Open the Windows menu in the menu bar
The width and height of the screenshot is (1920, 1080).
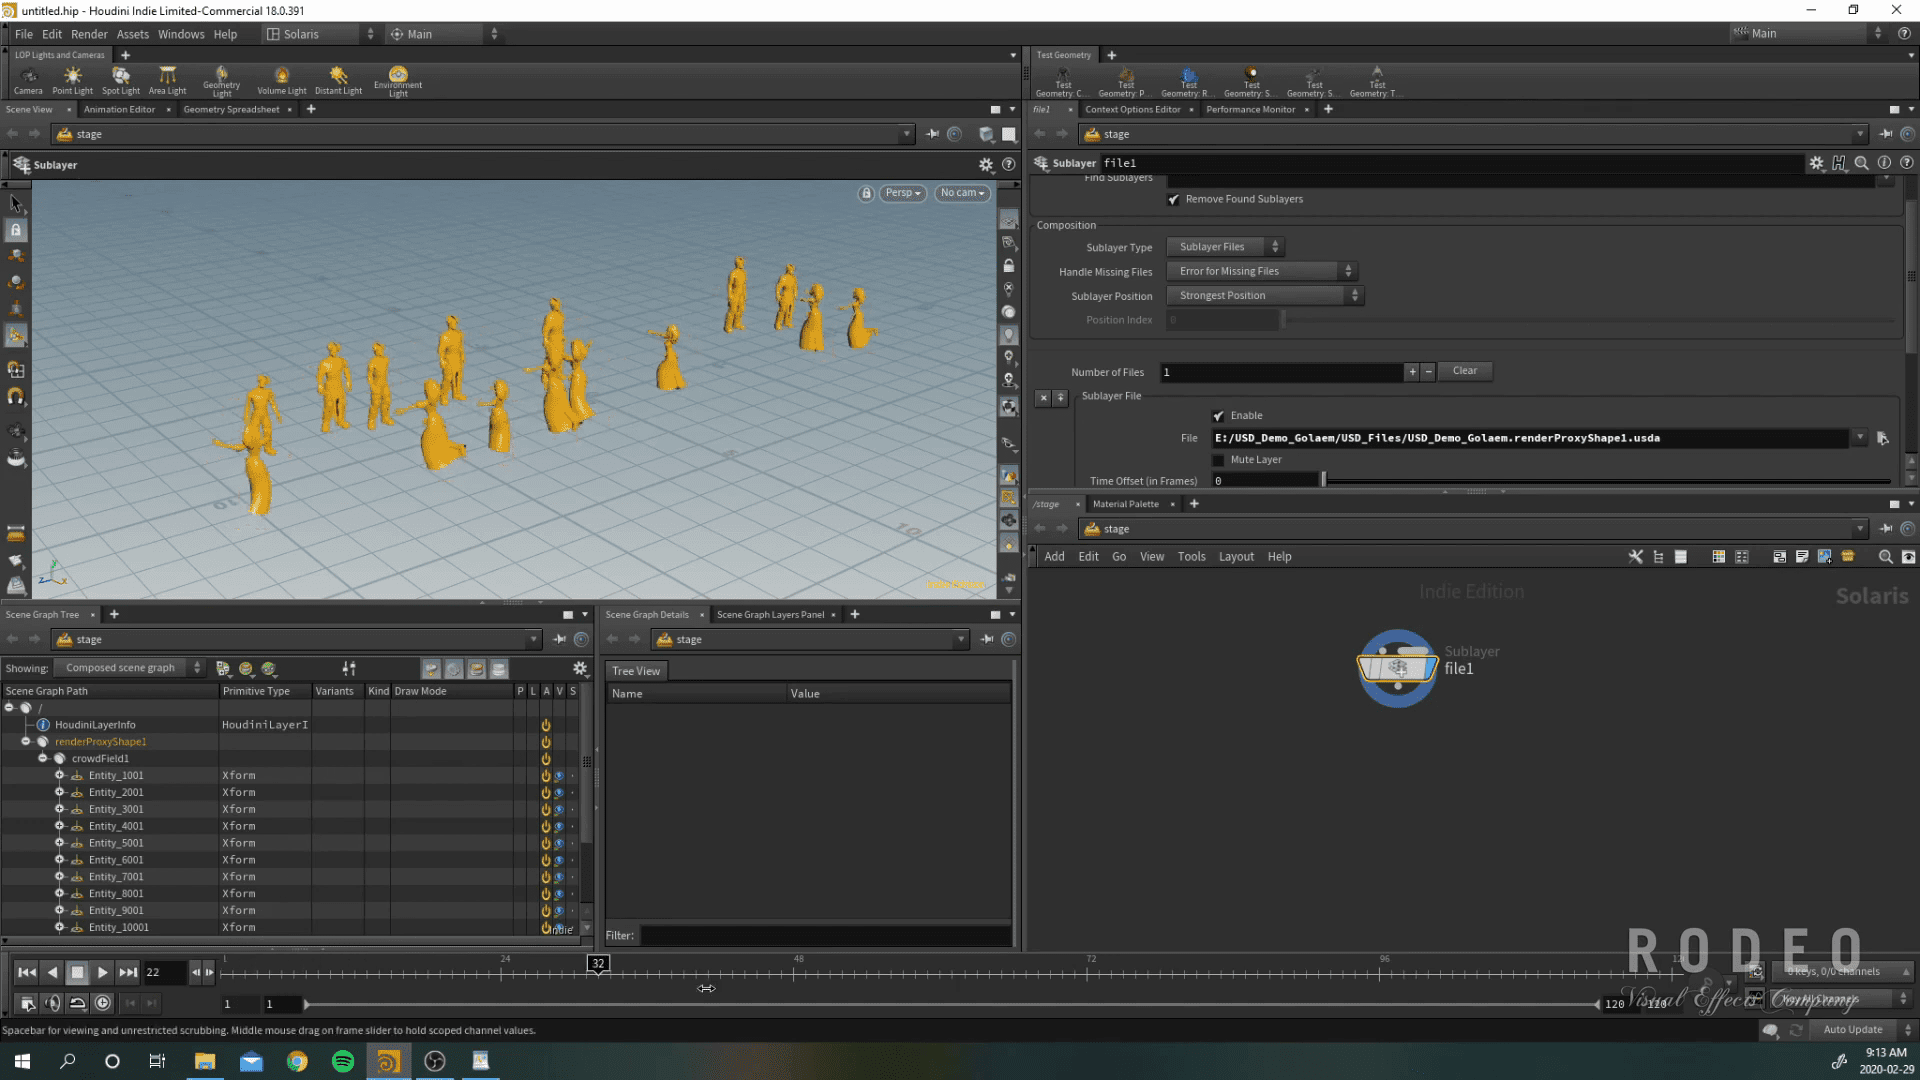click(181, 34)
